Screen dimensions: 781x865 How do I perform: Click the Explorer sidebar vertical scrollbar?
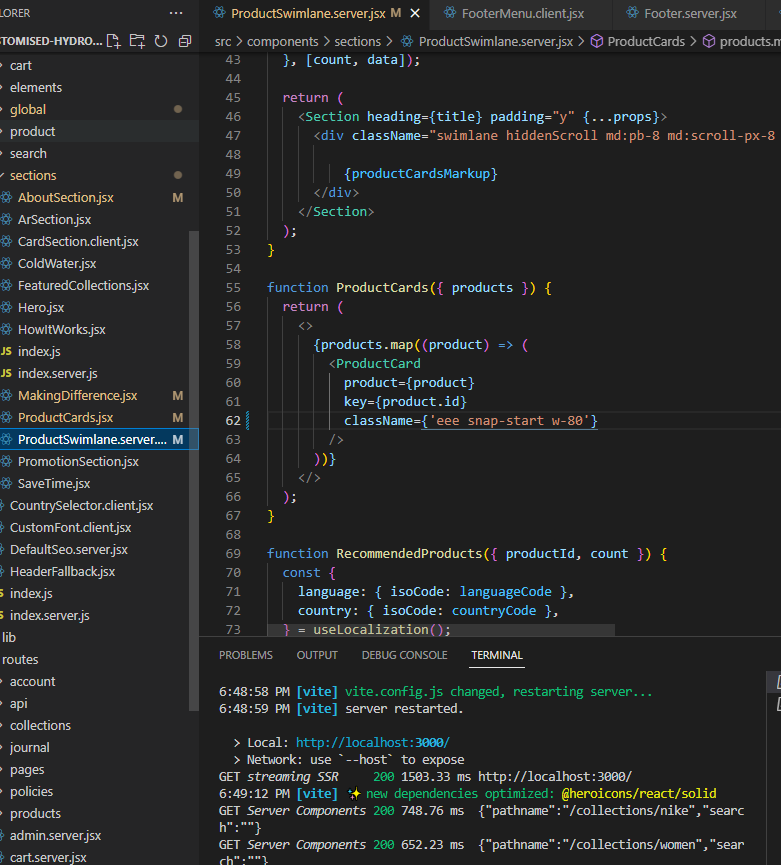pos(194,470)
